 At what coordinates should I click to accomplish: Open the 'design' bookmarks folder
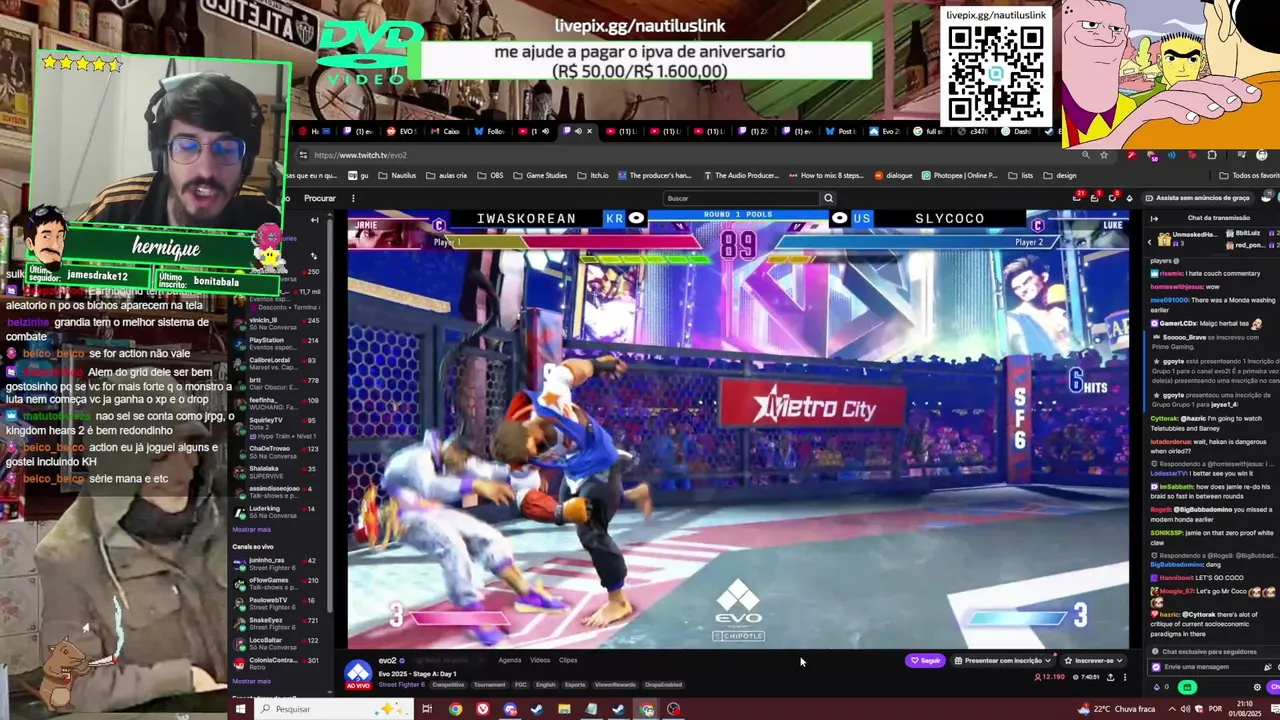[1060, 175]
